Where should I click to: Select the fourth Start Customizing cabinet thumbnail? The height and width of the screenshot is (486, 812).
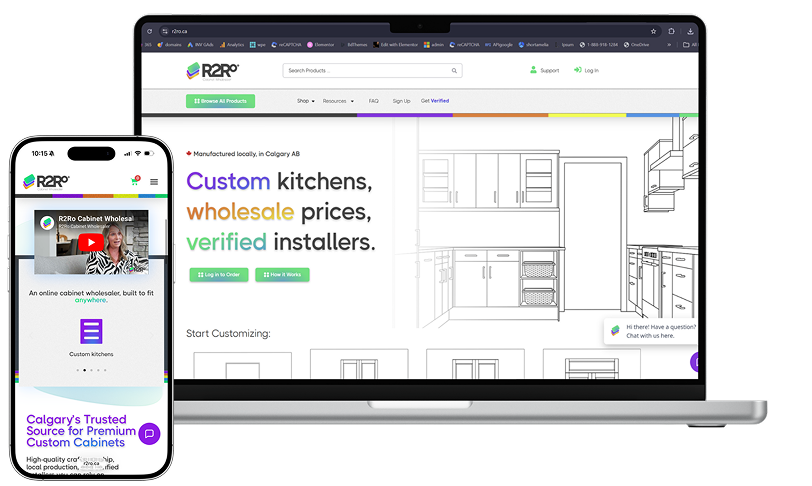591,364
